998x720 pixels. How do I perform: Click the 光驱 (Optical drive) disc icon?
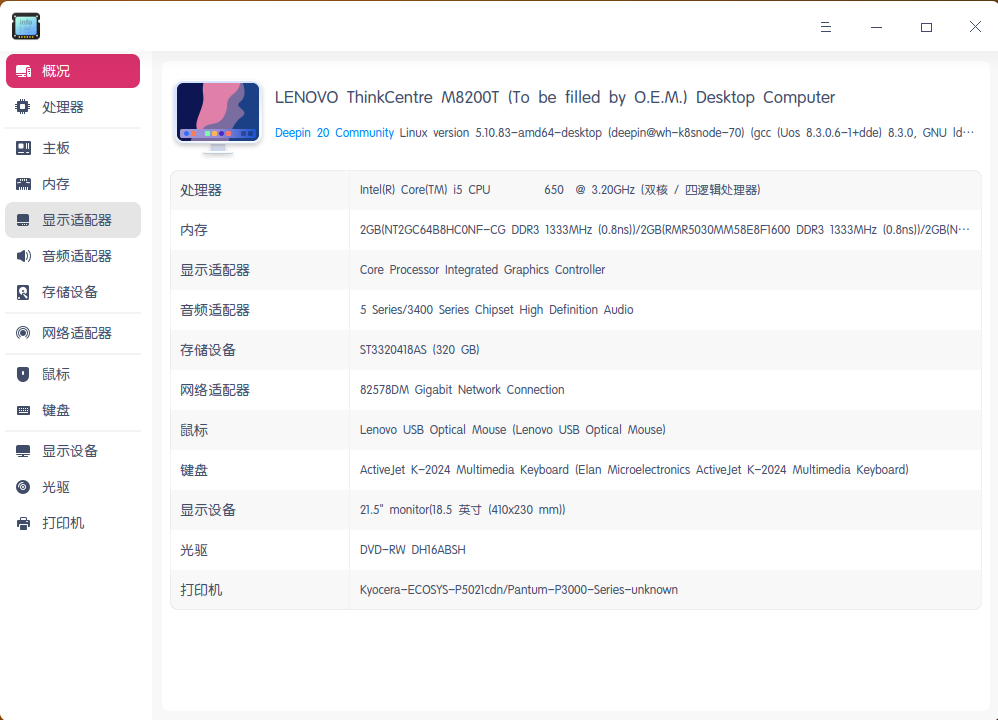pyautogui.click(x=22, y=487)
